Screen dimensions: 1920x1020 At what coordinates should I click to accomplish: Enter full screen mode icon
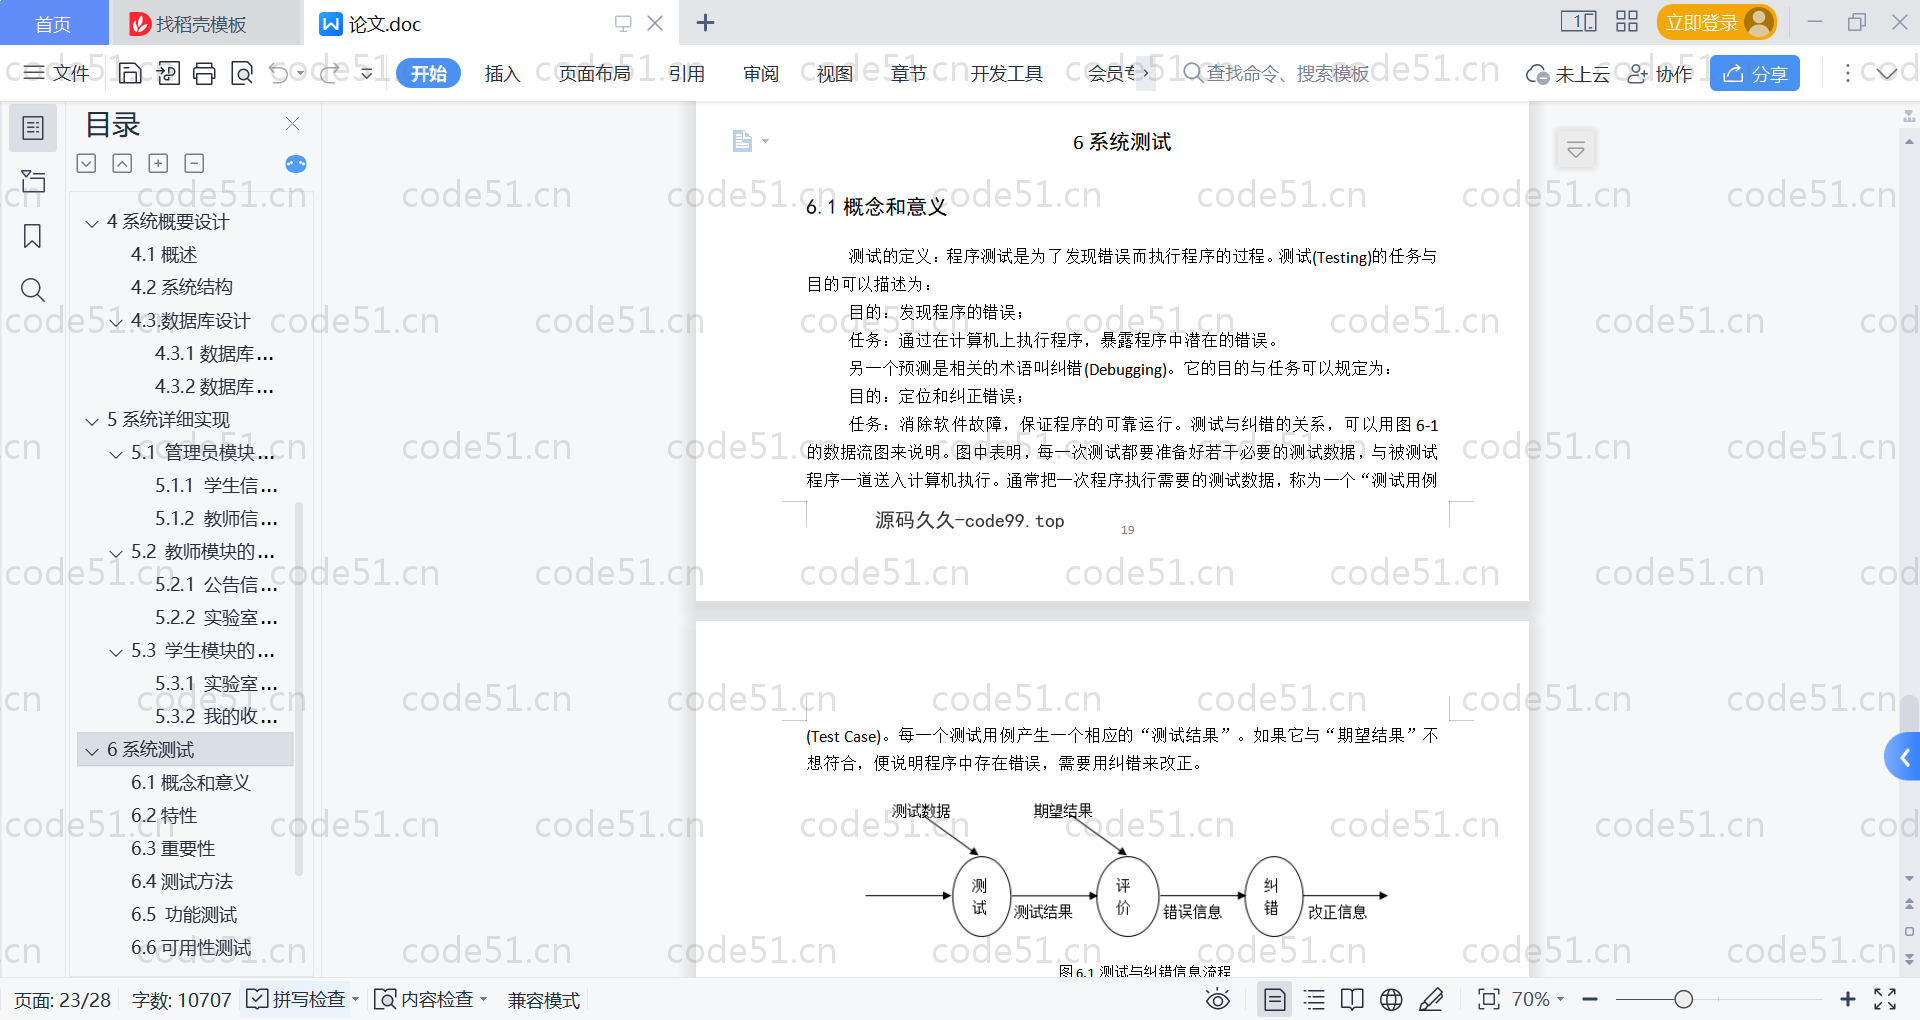pyautogui.click(x=1885, y=999)
